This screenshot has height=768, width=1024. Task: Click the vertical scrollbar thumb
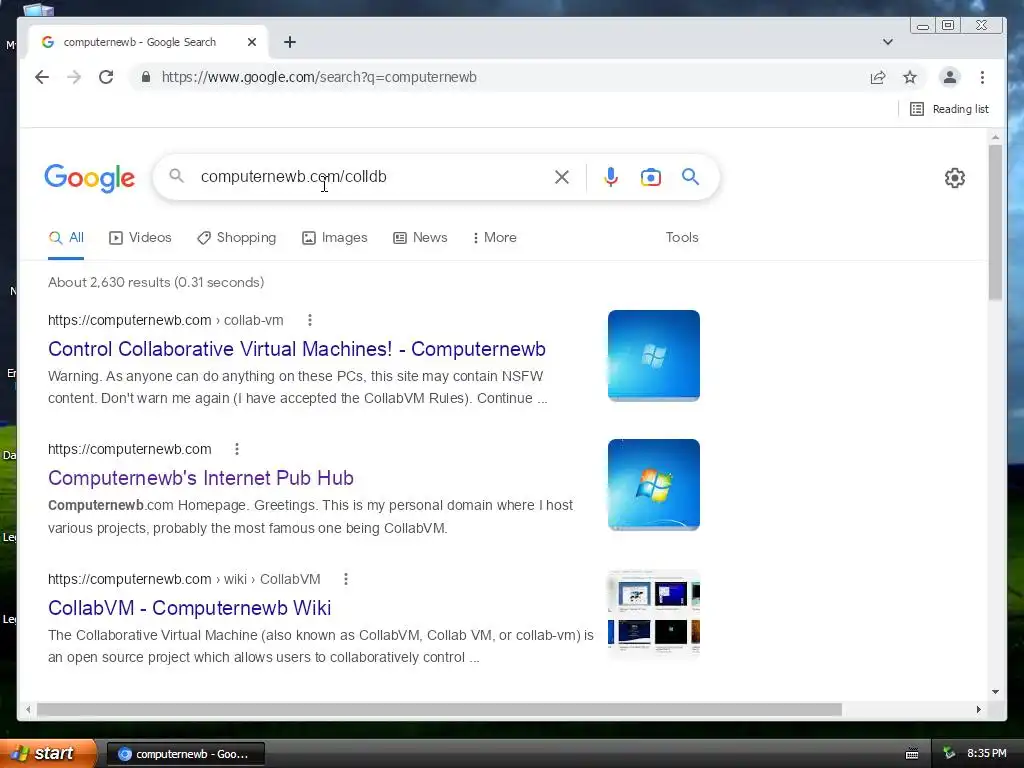coord(995,222)
